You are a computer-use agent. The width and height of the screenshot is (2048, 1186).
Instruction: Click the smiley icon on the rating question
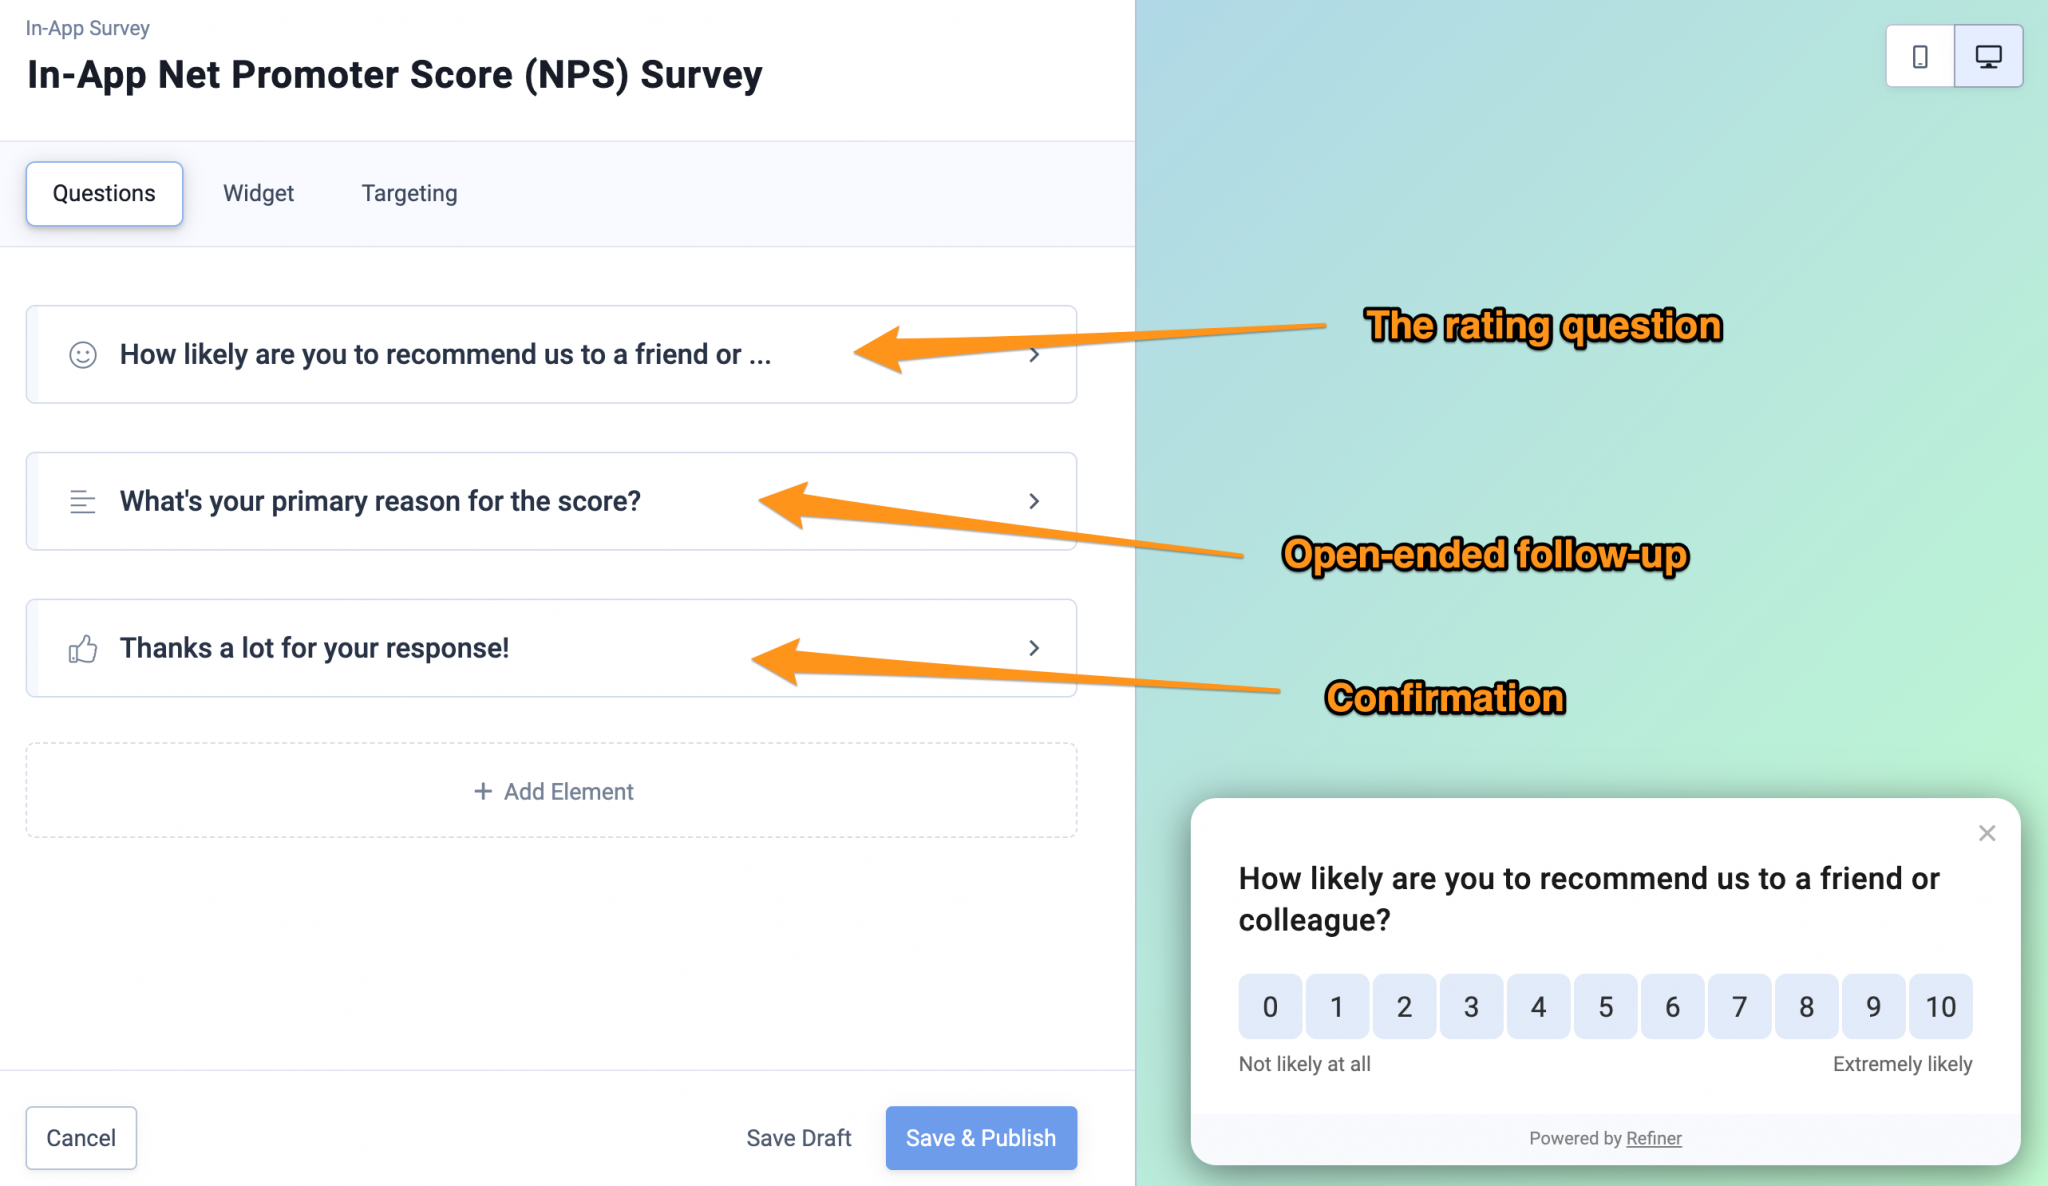coord(84,354)
